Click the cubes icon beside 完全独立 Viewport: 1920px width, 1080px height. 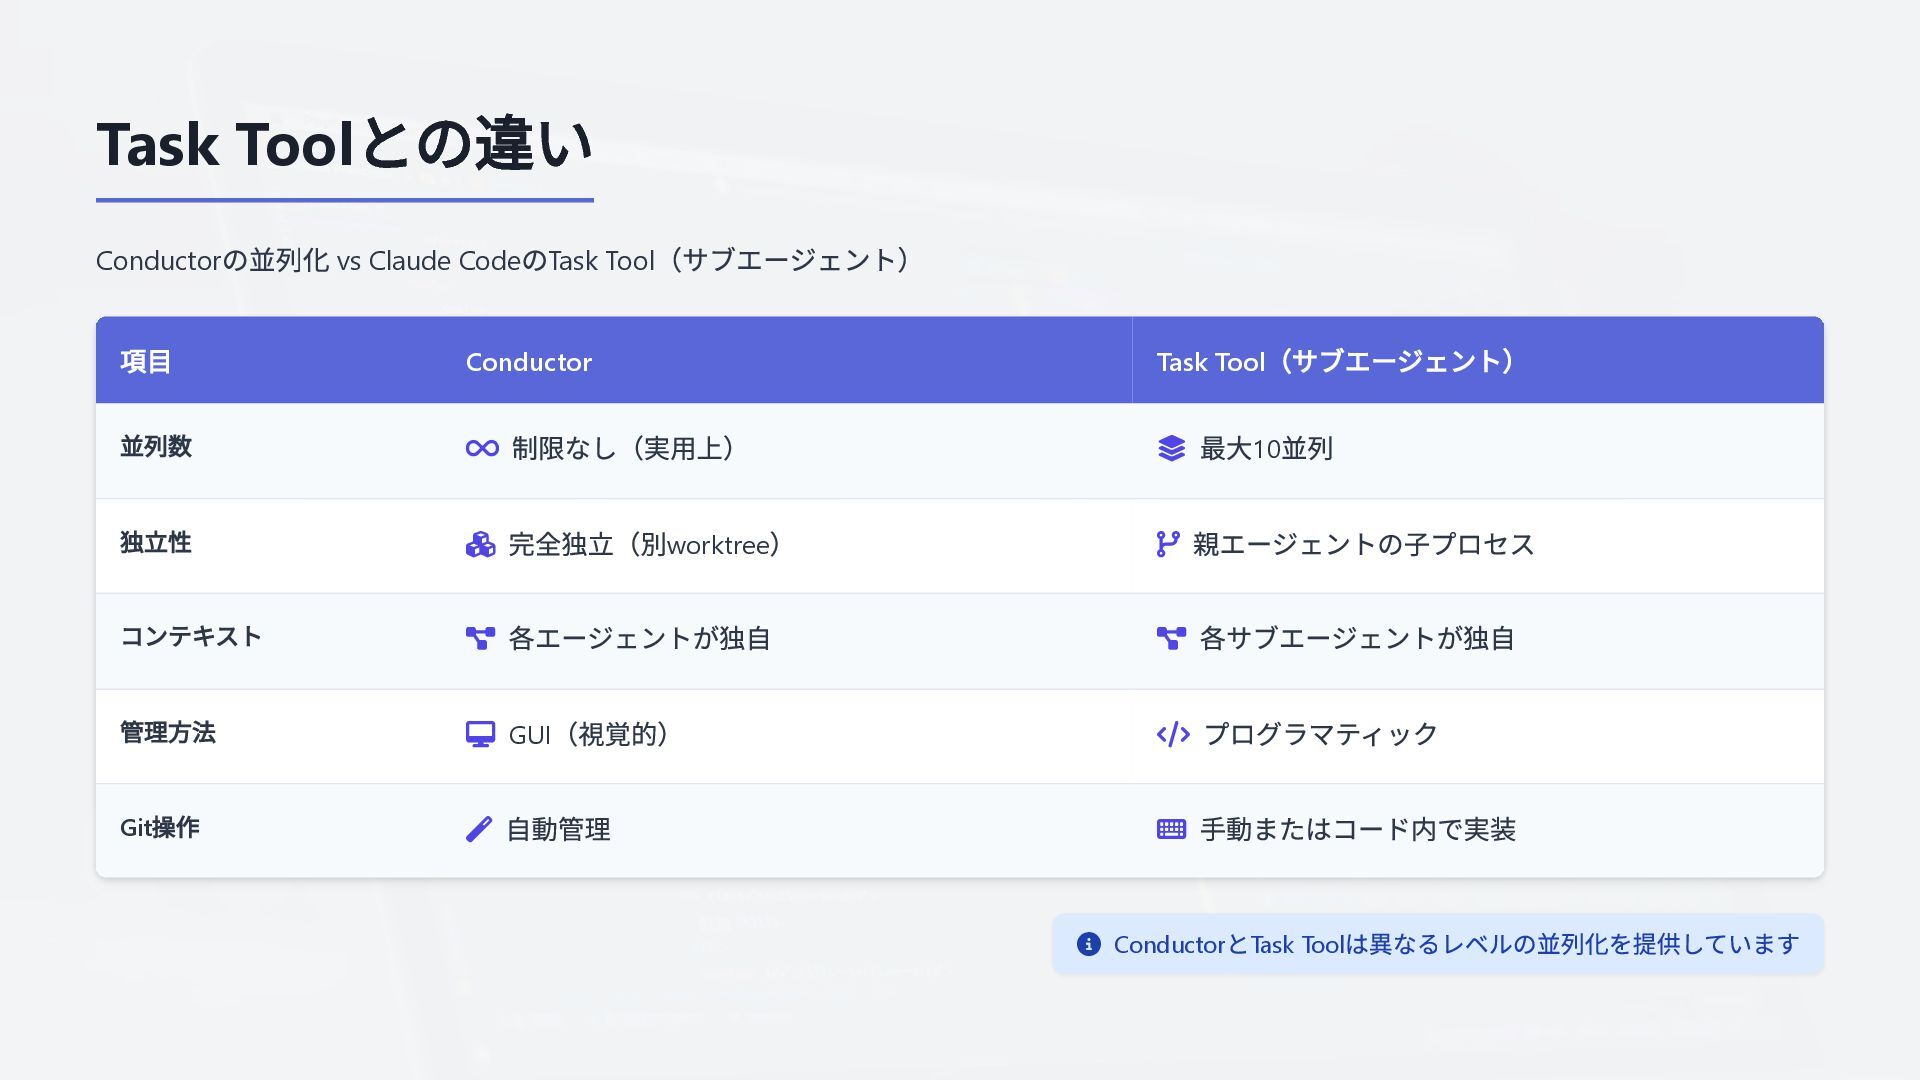480,545
